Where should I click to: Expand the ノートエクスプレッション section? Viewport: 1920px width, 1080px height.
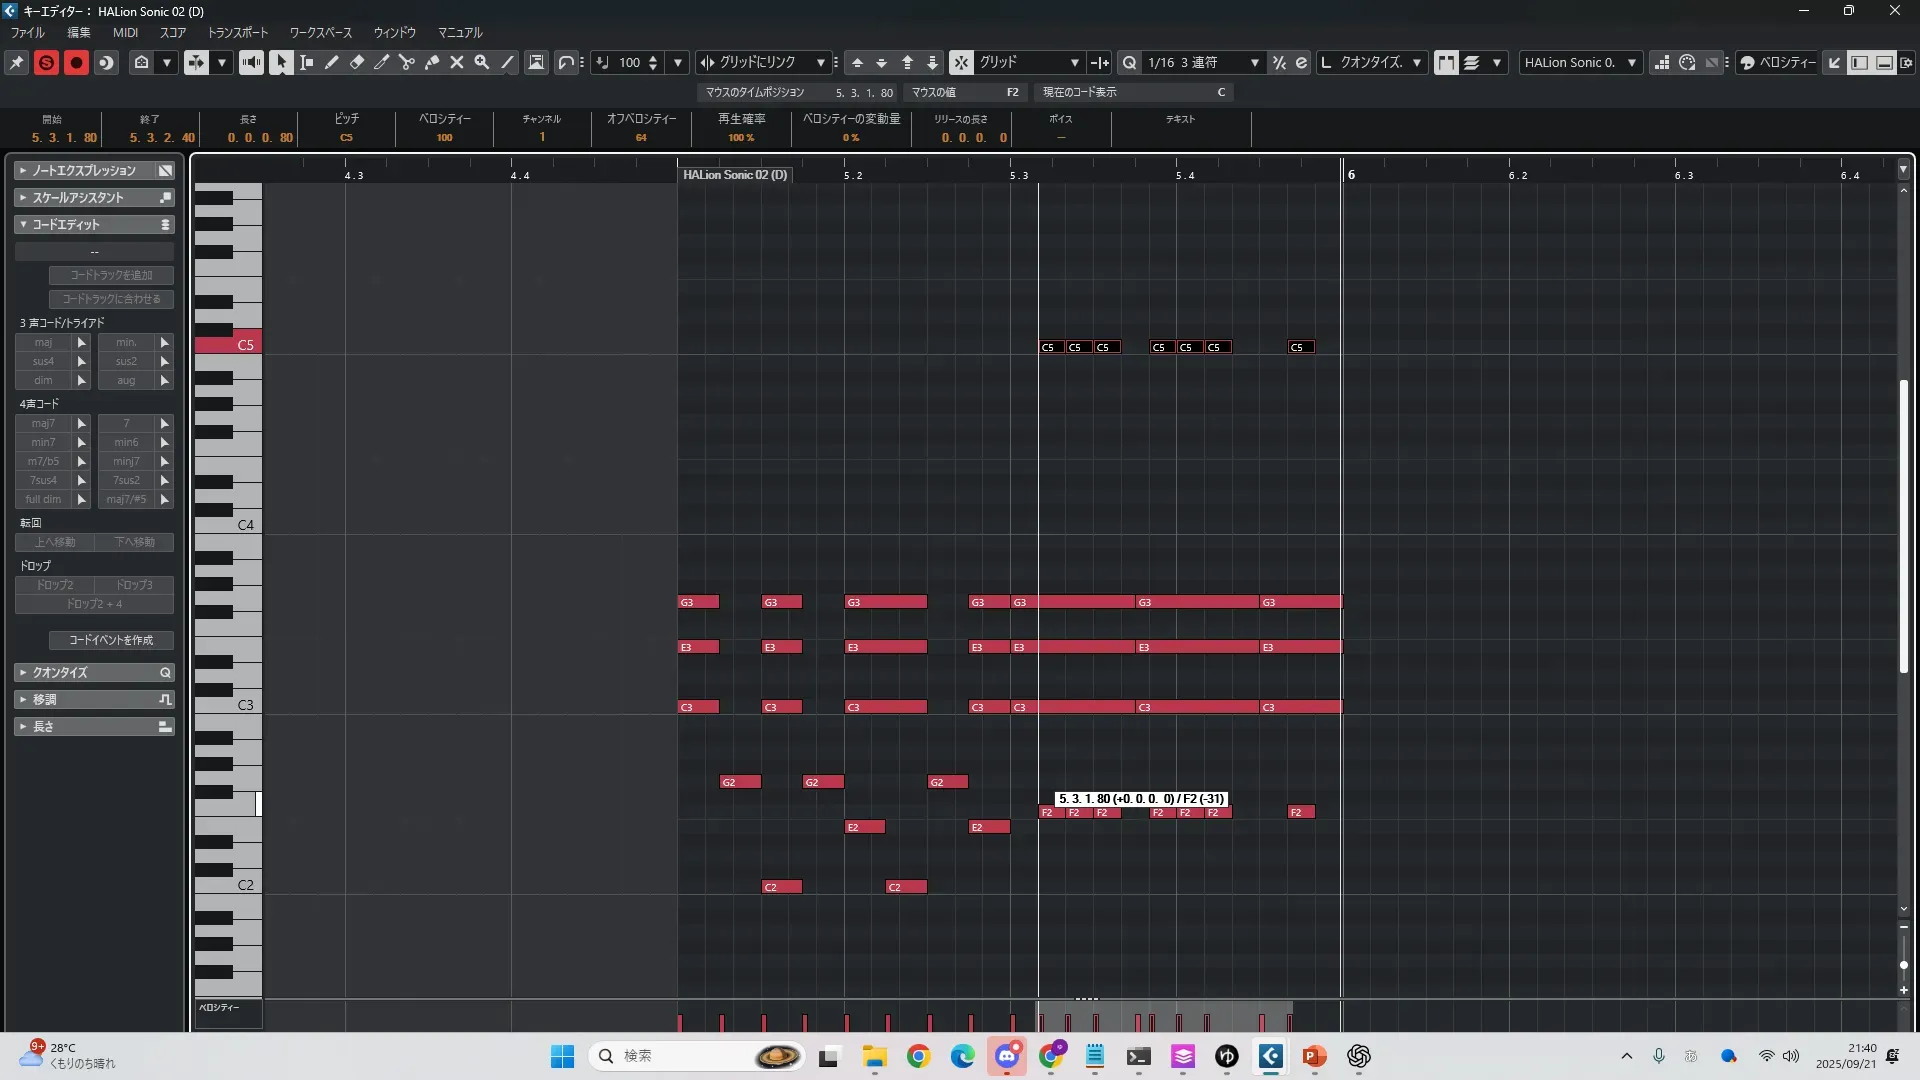(84, 170)
